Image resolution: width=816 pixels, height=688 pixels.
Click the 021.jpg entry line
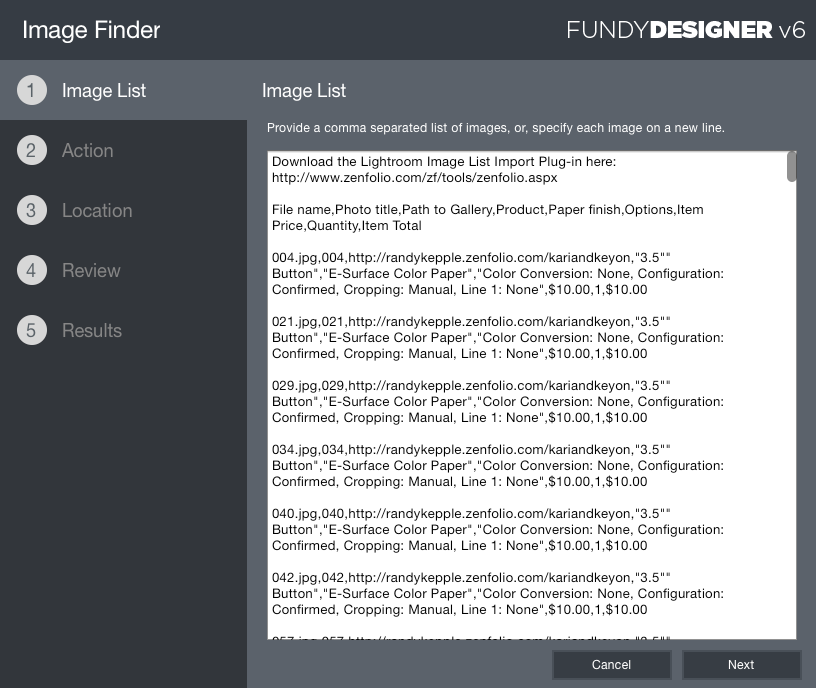point(471,322)
